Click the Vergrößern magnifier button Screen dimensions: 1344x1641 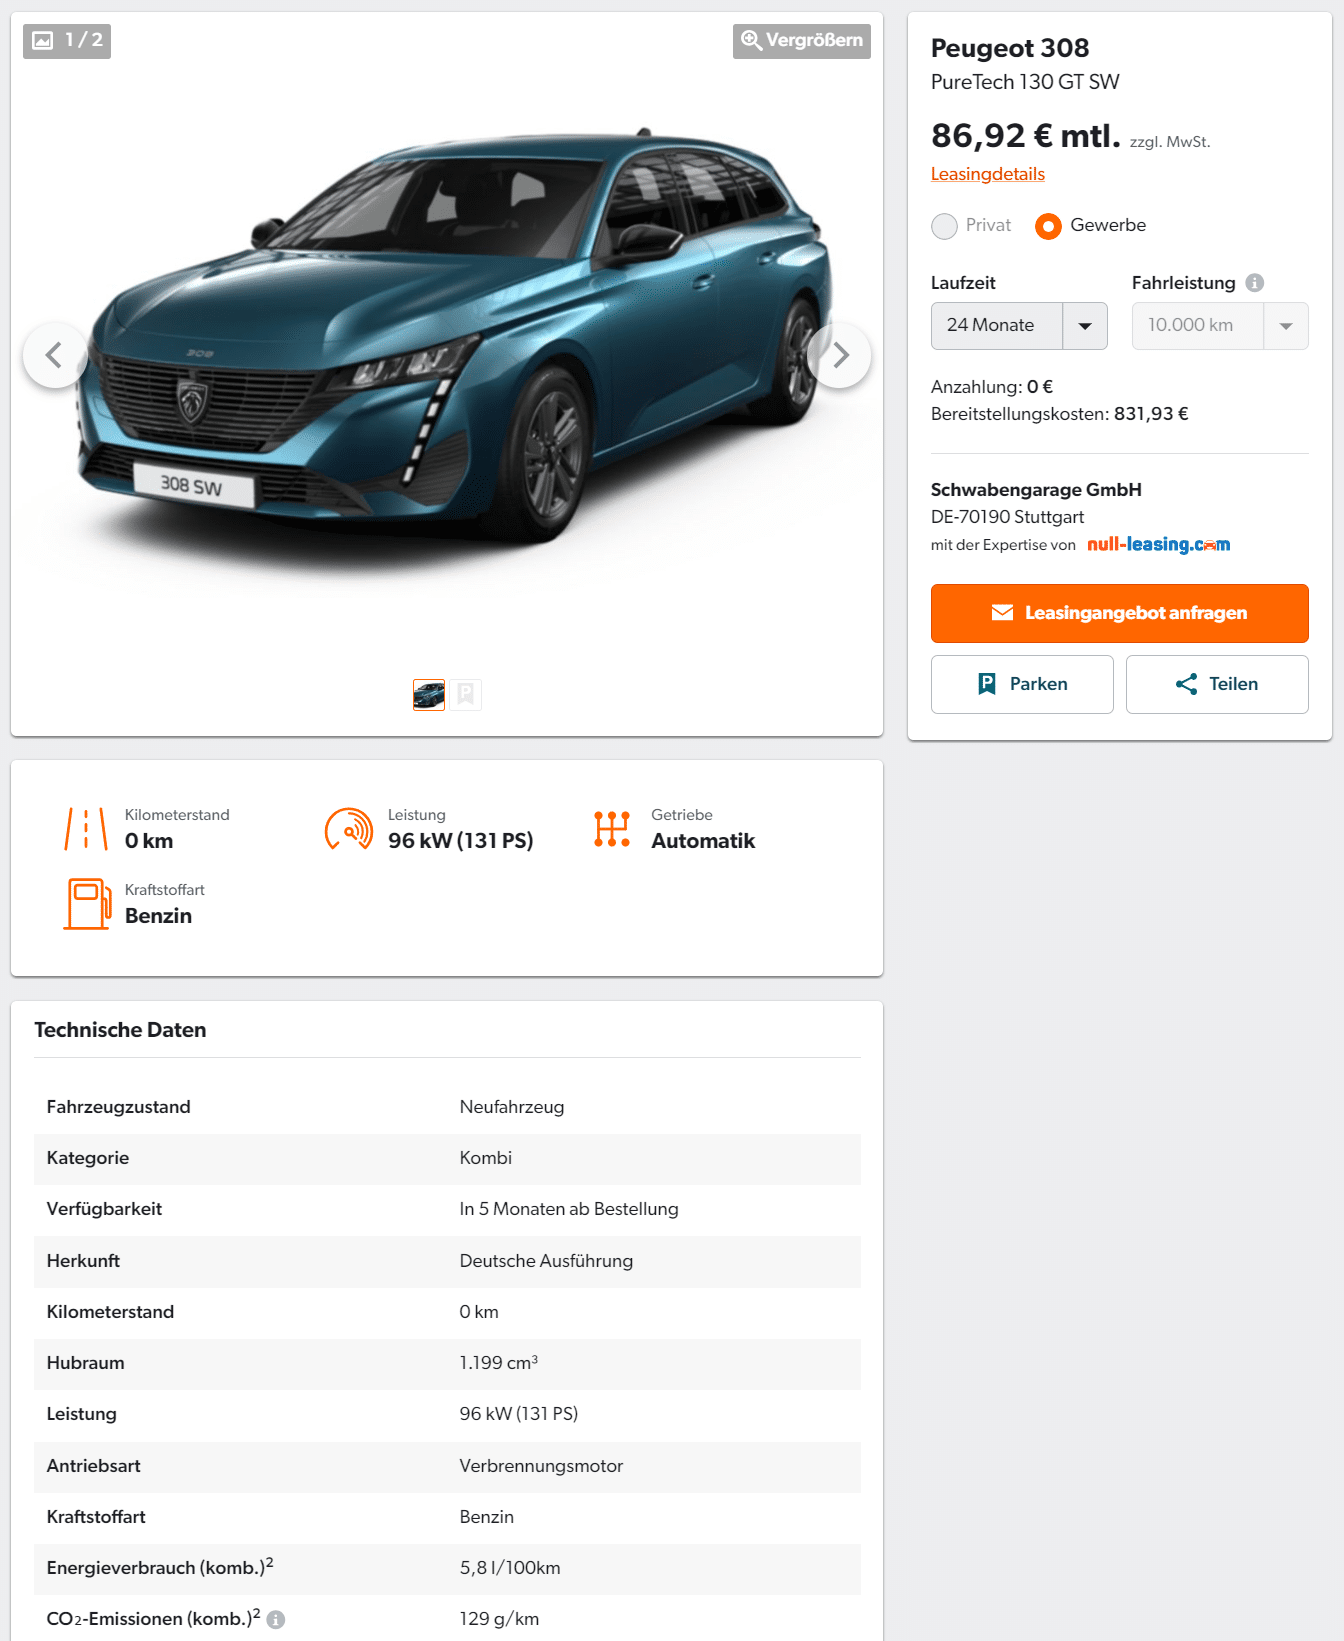(x=801, y=41)
